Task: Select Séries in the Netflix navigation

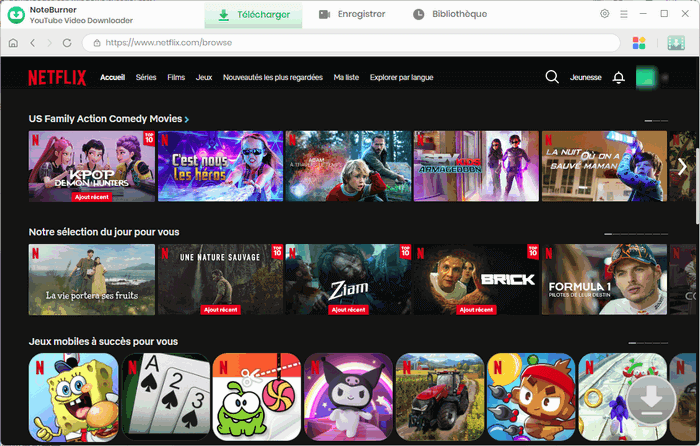Action: [x=146, y=77]
